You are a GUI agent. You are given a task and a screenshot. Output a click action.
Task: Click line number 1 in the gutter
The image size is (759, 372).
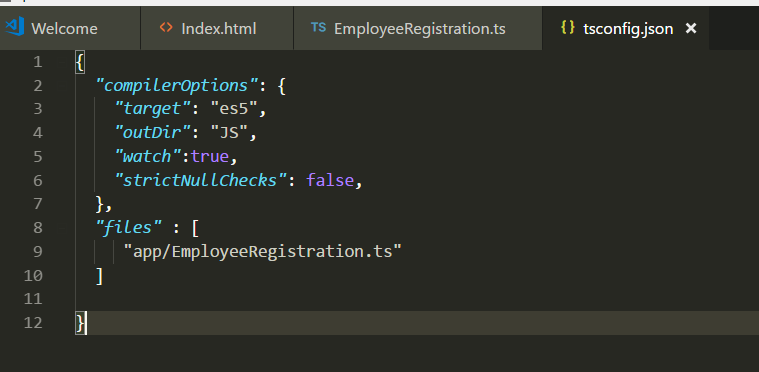point(38,62)
